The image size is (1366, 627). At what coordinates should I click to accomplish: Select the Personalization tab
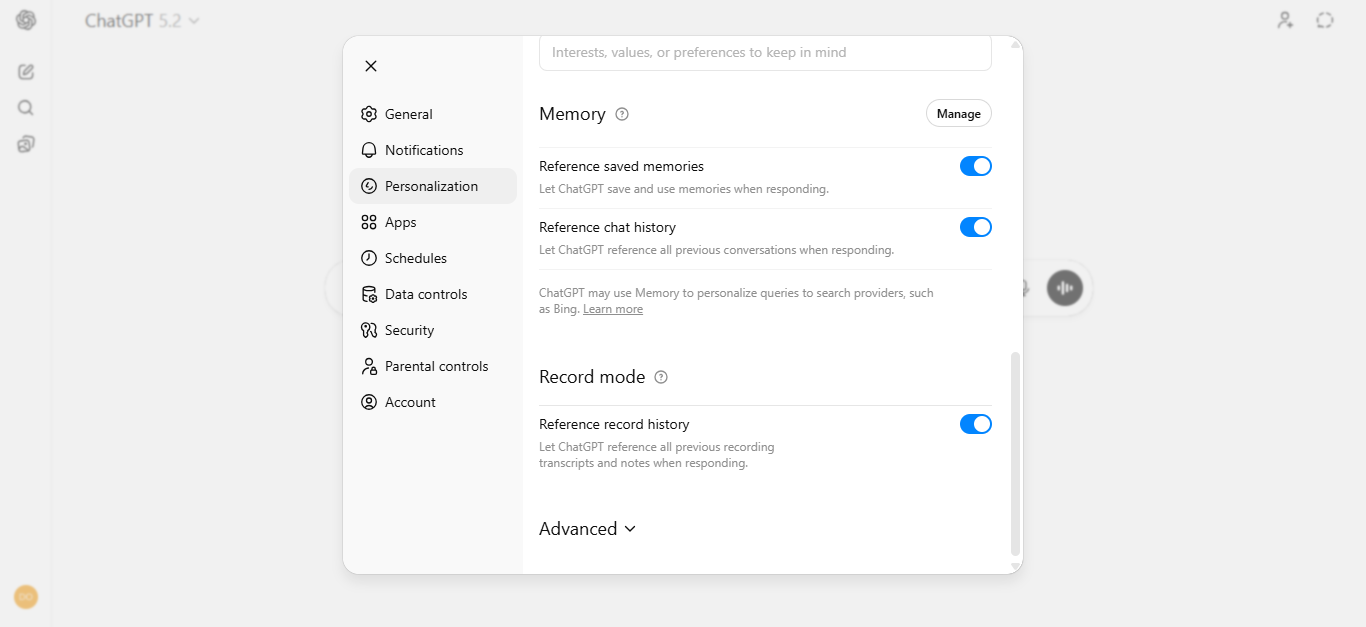pyautogui.click(x=433, y=186)
